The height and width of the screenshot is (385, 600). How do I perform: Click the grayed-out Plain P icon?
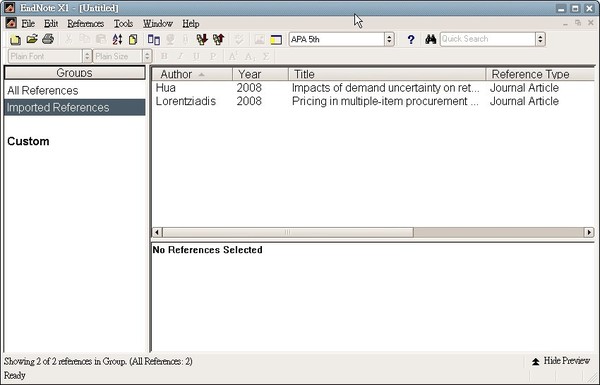[x=213, y=56]
